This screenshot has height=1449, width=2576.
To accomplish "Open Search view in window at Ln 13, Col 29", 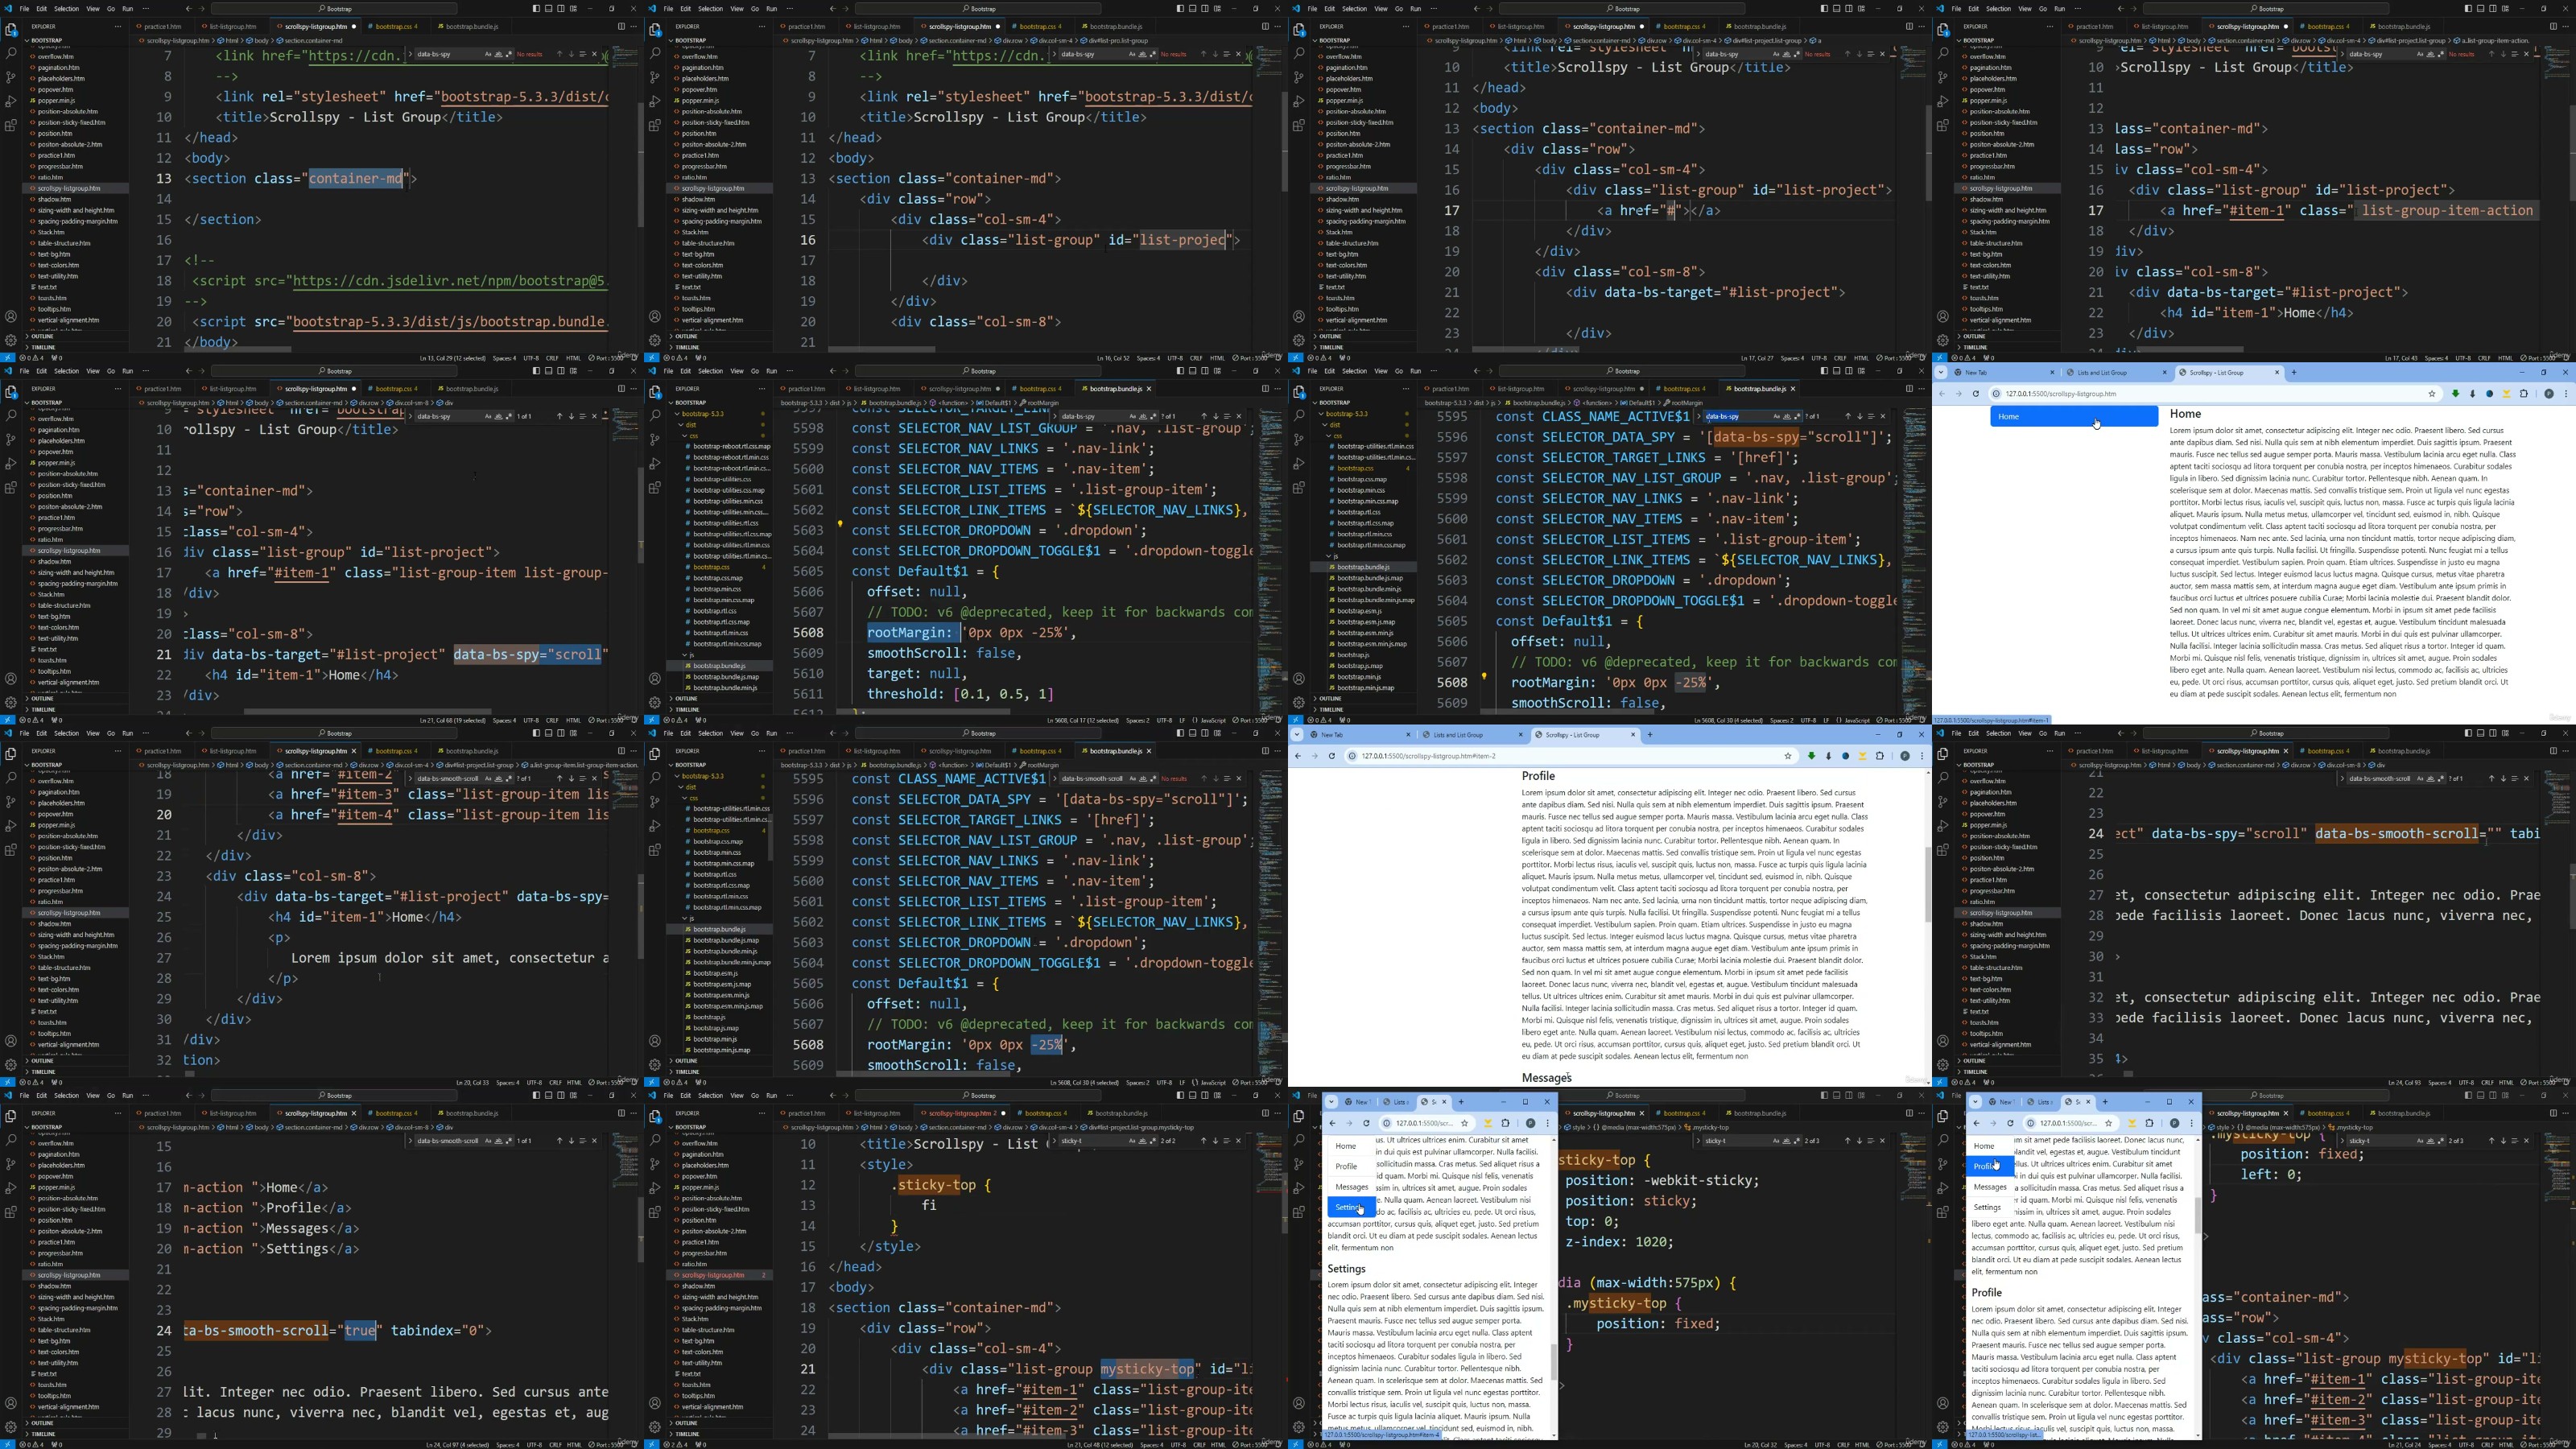I will 11,53.
